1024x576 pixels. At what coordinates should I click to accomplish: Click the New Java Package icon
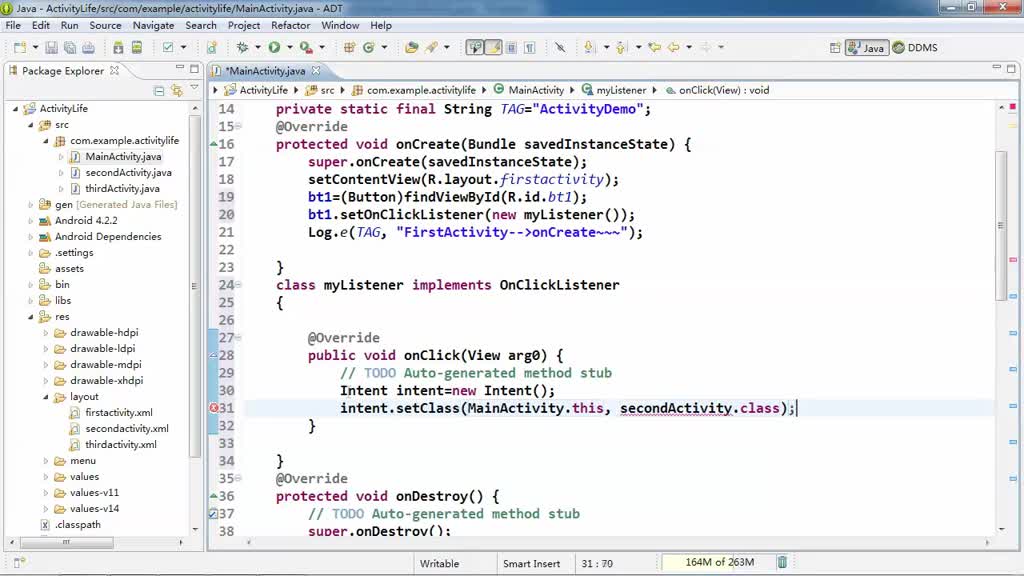[349, 48]
